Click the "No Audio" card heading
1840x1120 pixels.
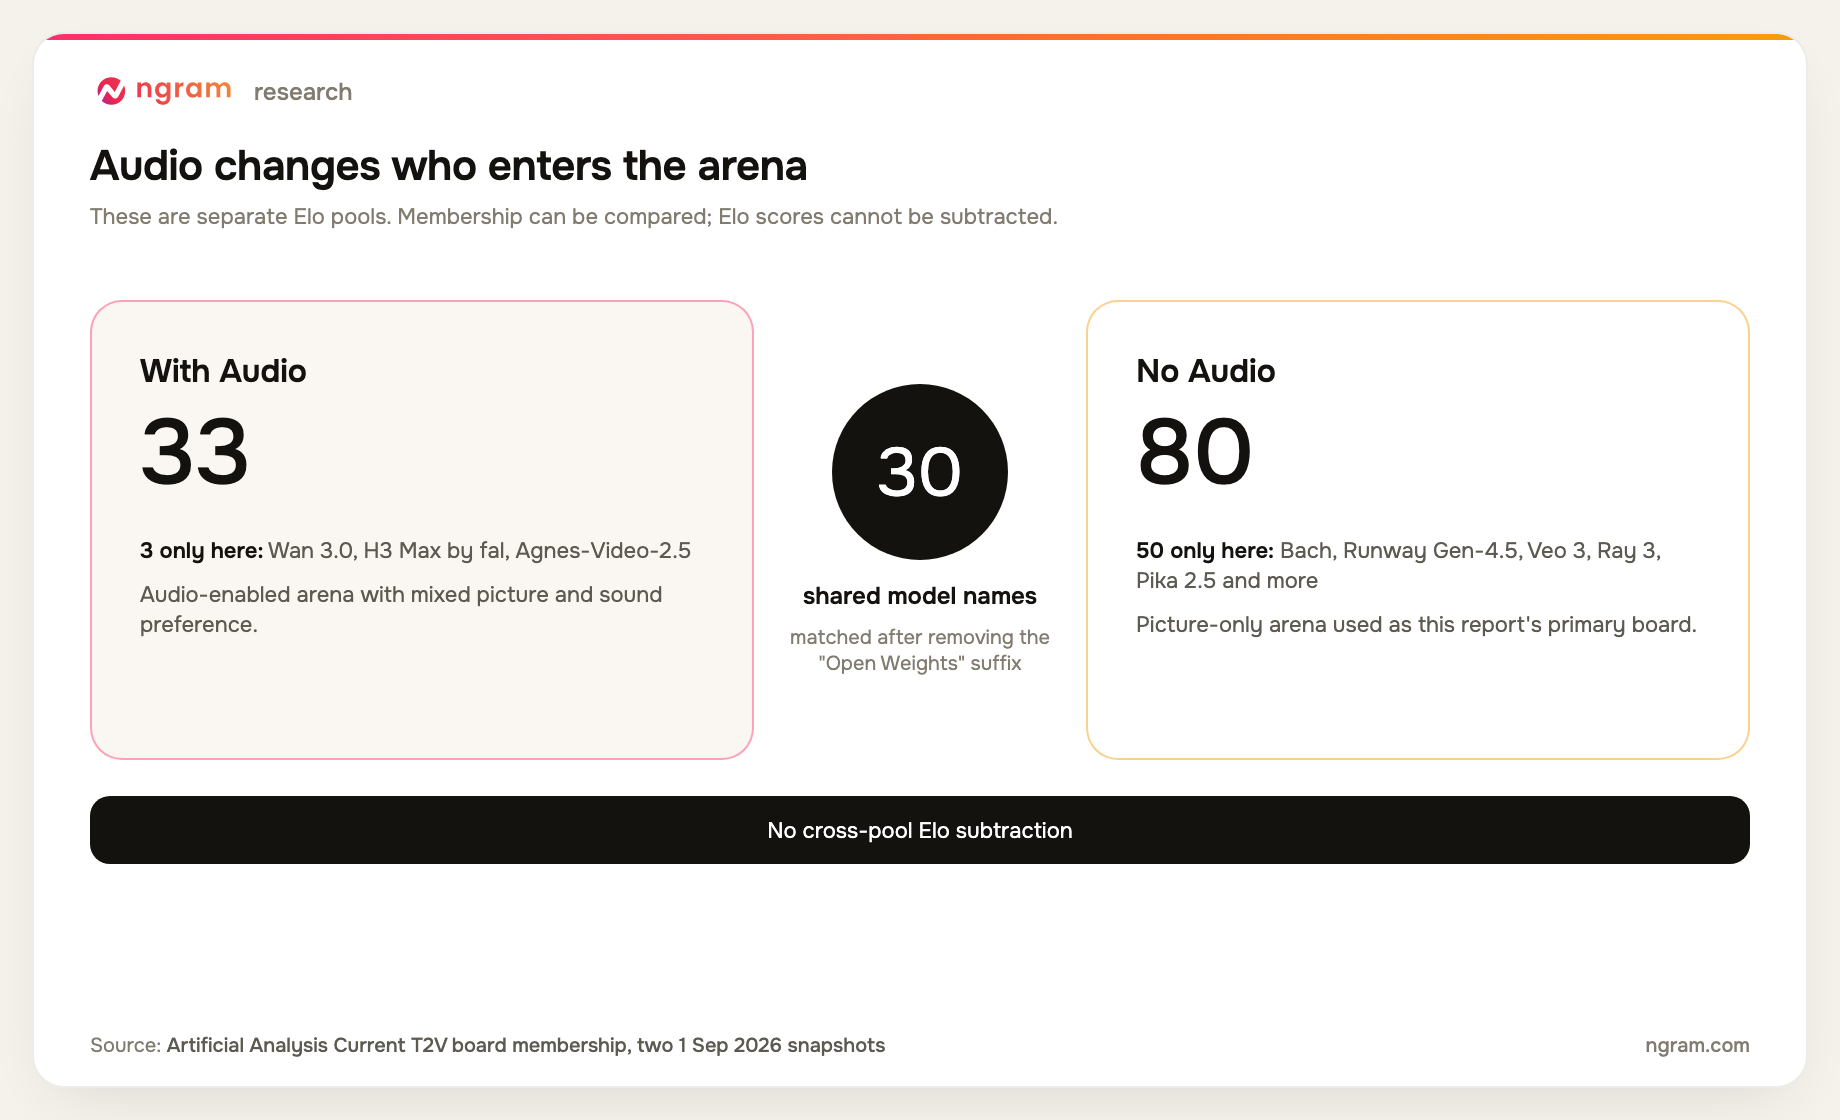1206,371
